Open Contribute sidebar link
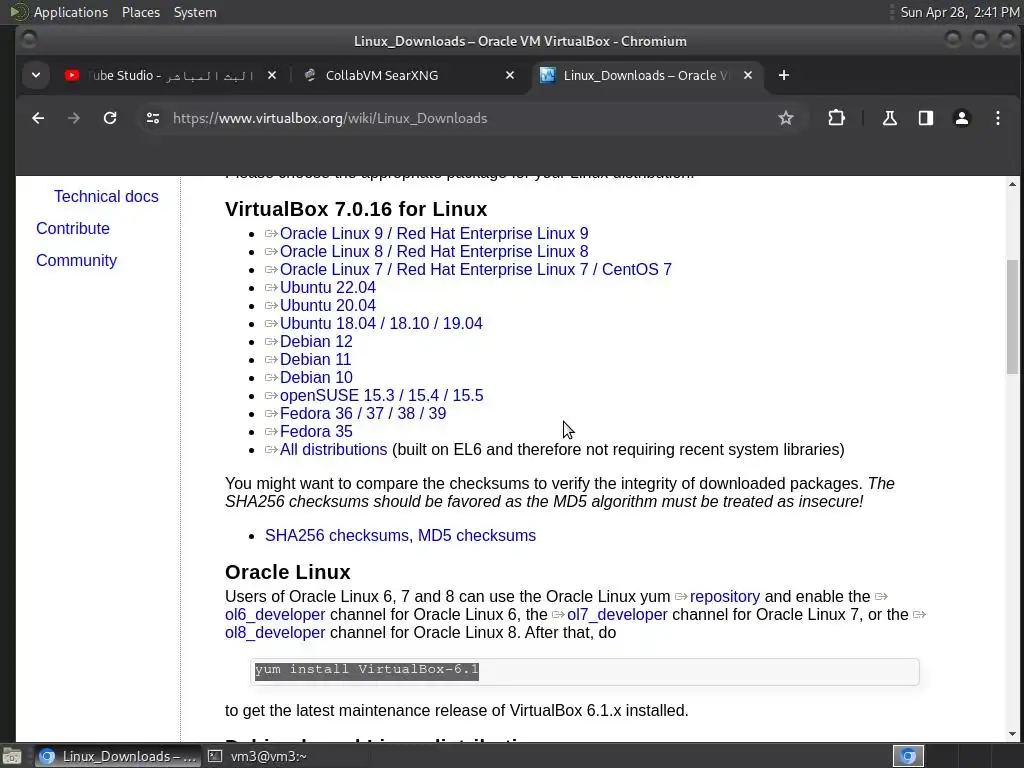Screen dimensions: 1024x768 coord(72,229)
